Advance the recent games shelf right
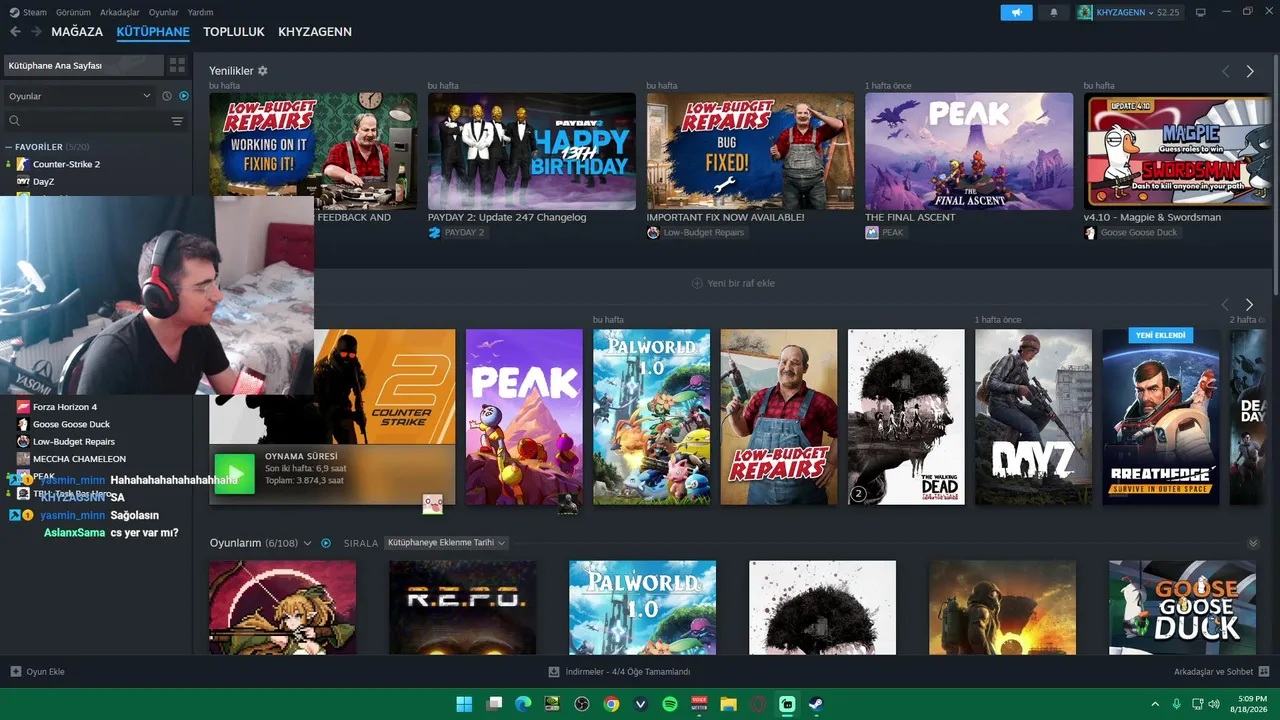Image resolution: width=1280 pixels, height=720 pixels. point(1249,304)
